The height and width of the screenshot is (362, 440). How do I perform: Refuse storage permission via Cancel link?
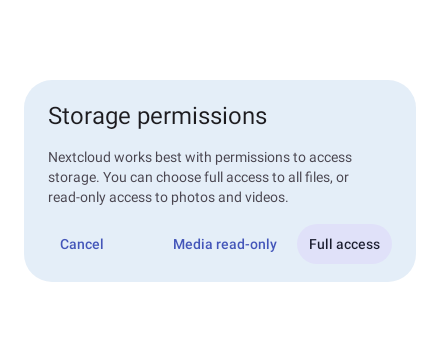82,244
